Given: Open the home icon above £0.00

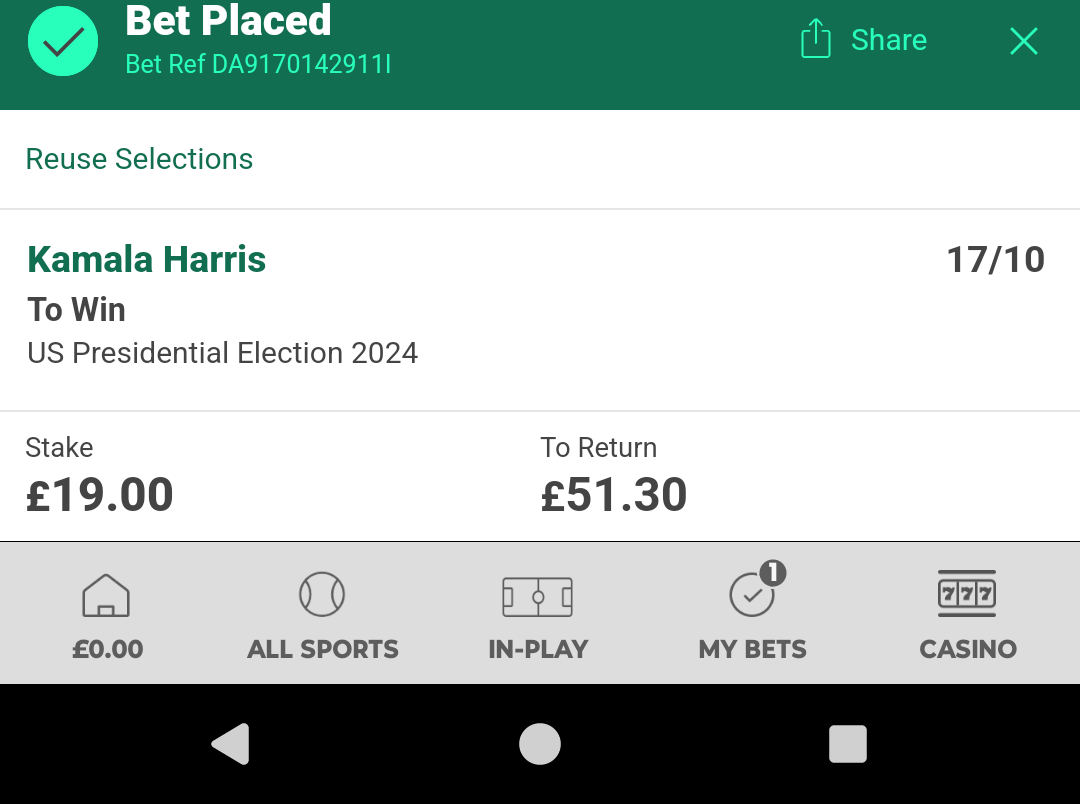Looking at the screenshot, I should [106, 595].
